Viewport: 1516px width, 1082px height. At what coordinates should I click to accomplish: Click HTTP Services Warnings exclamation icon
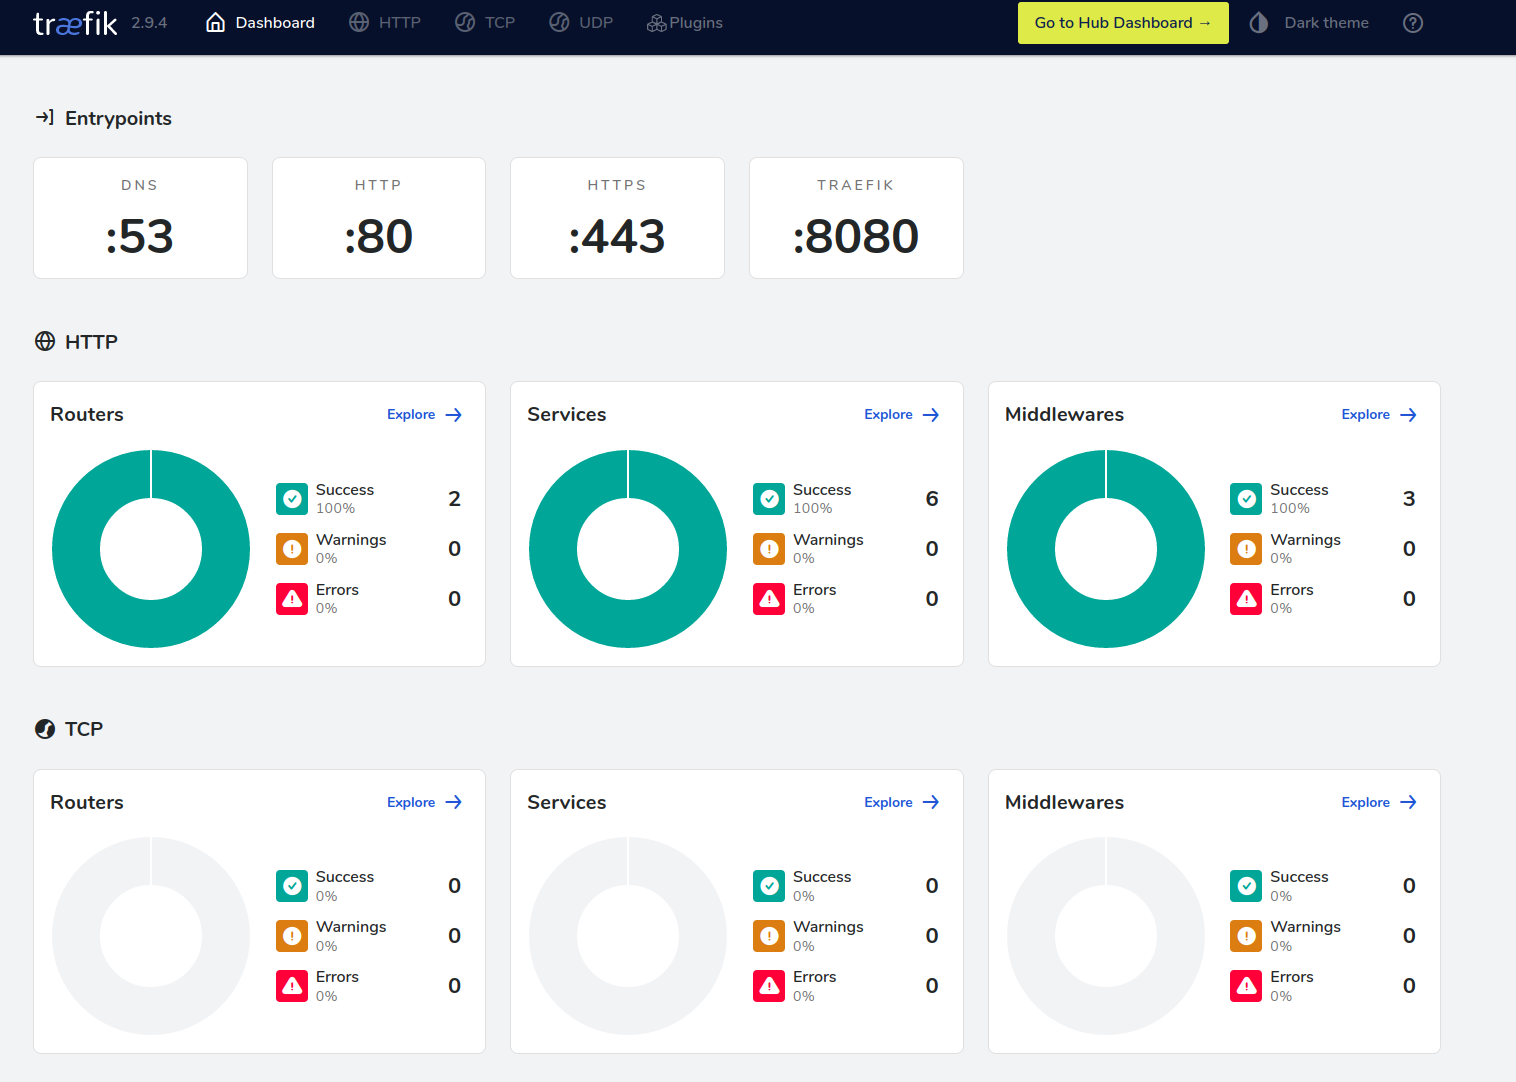coord(769,548)
